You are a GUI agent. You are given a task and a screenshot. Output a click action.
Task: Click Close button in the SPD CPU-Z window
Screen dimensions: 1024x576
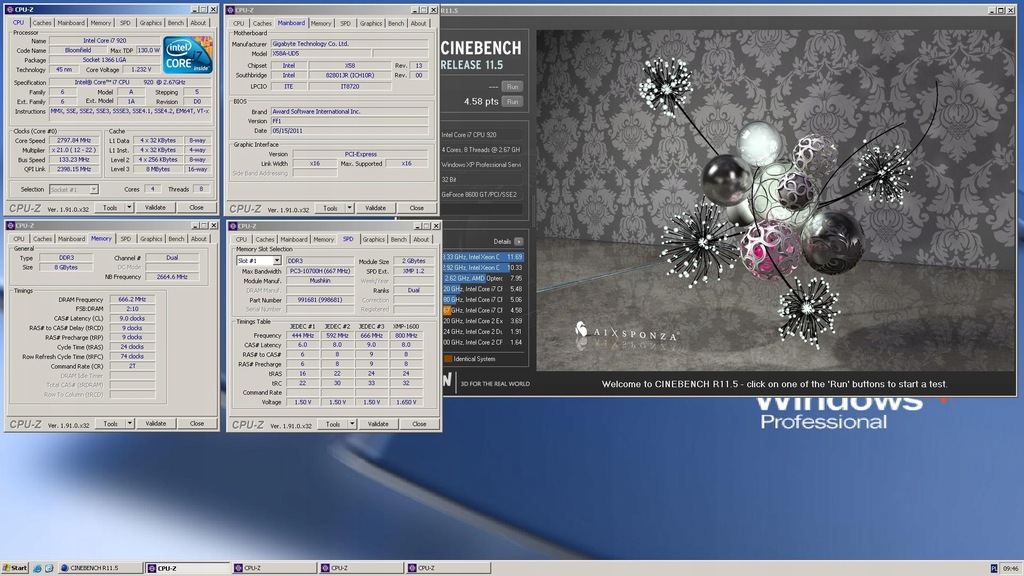click(419, 424)
